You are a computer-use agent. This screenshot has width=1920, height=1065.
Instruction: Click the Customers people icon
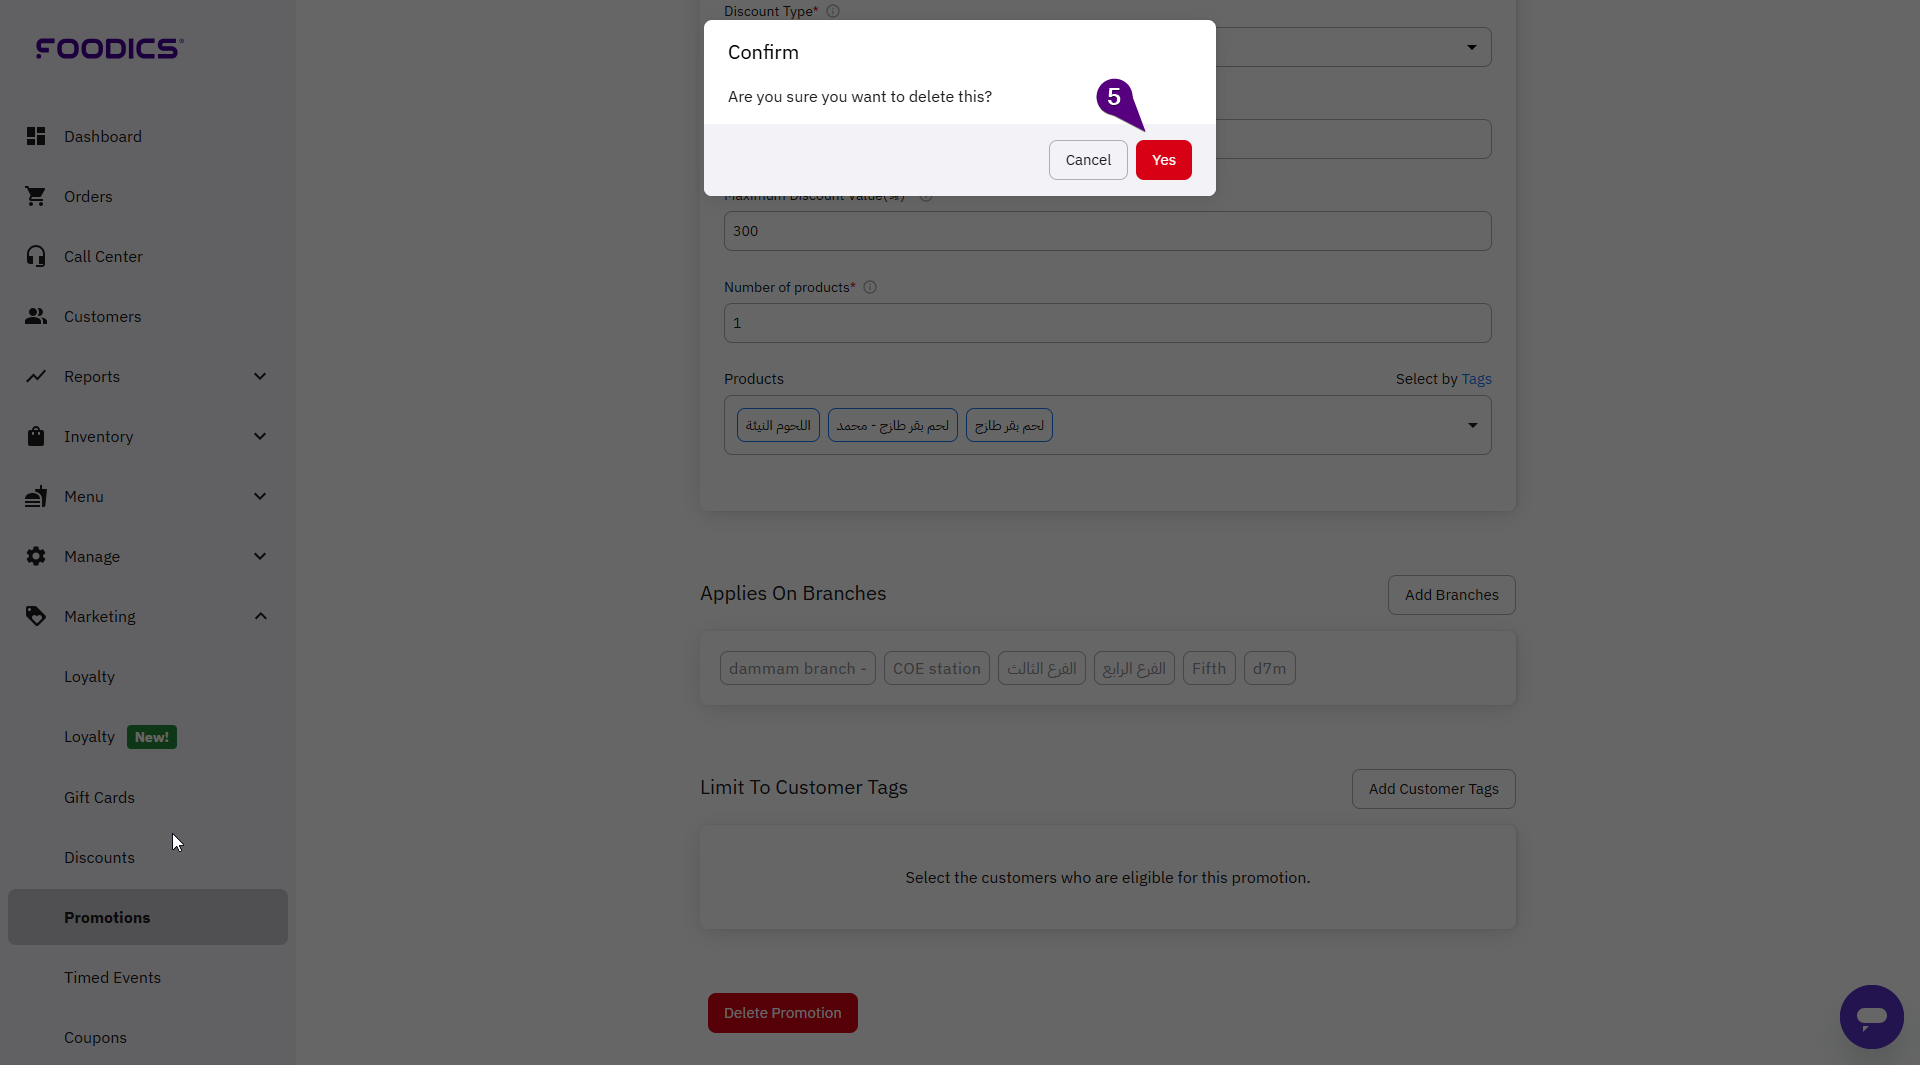(x=36, y=316)
